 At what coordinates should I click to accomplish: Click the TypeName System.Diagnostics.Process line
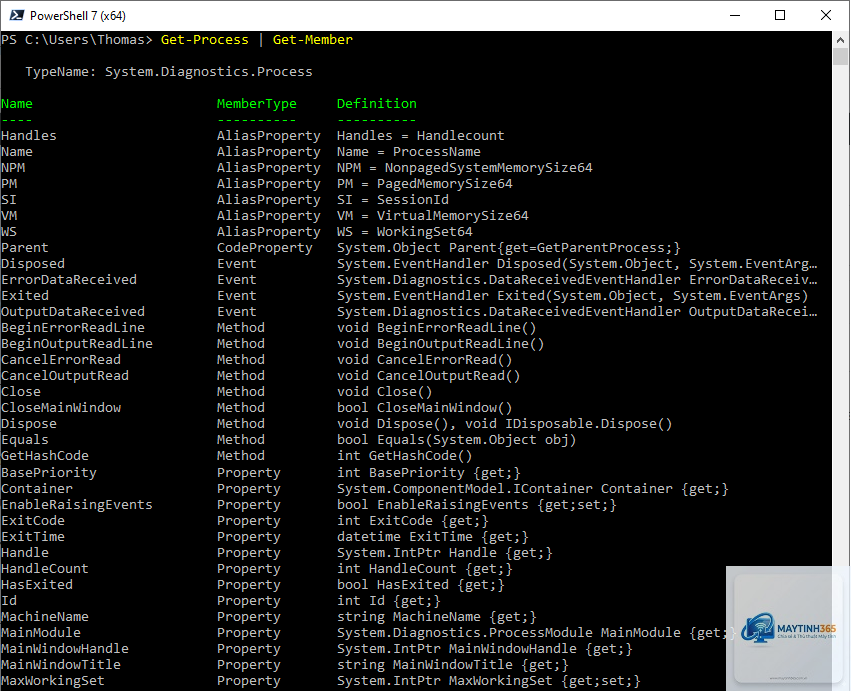[x=169, y=72]
